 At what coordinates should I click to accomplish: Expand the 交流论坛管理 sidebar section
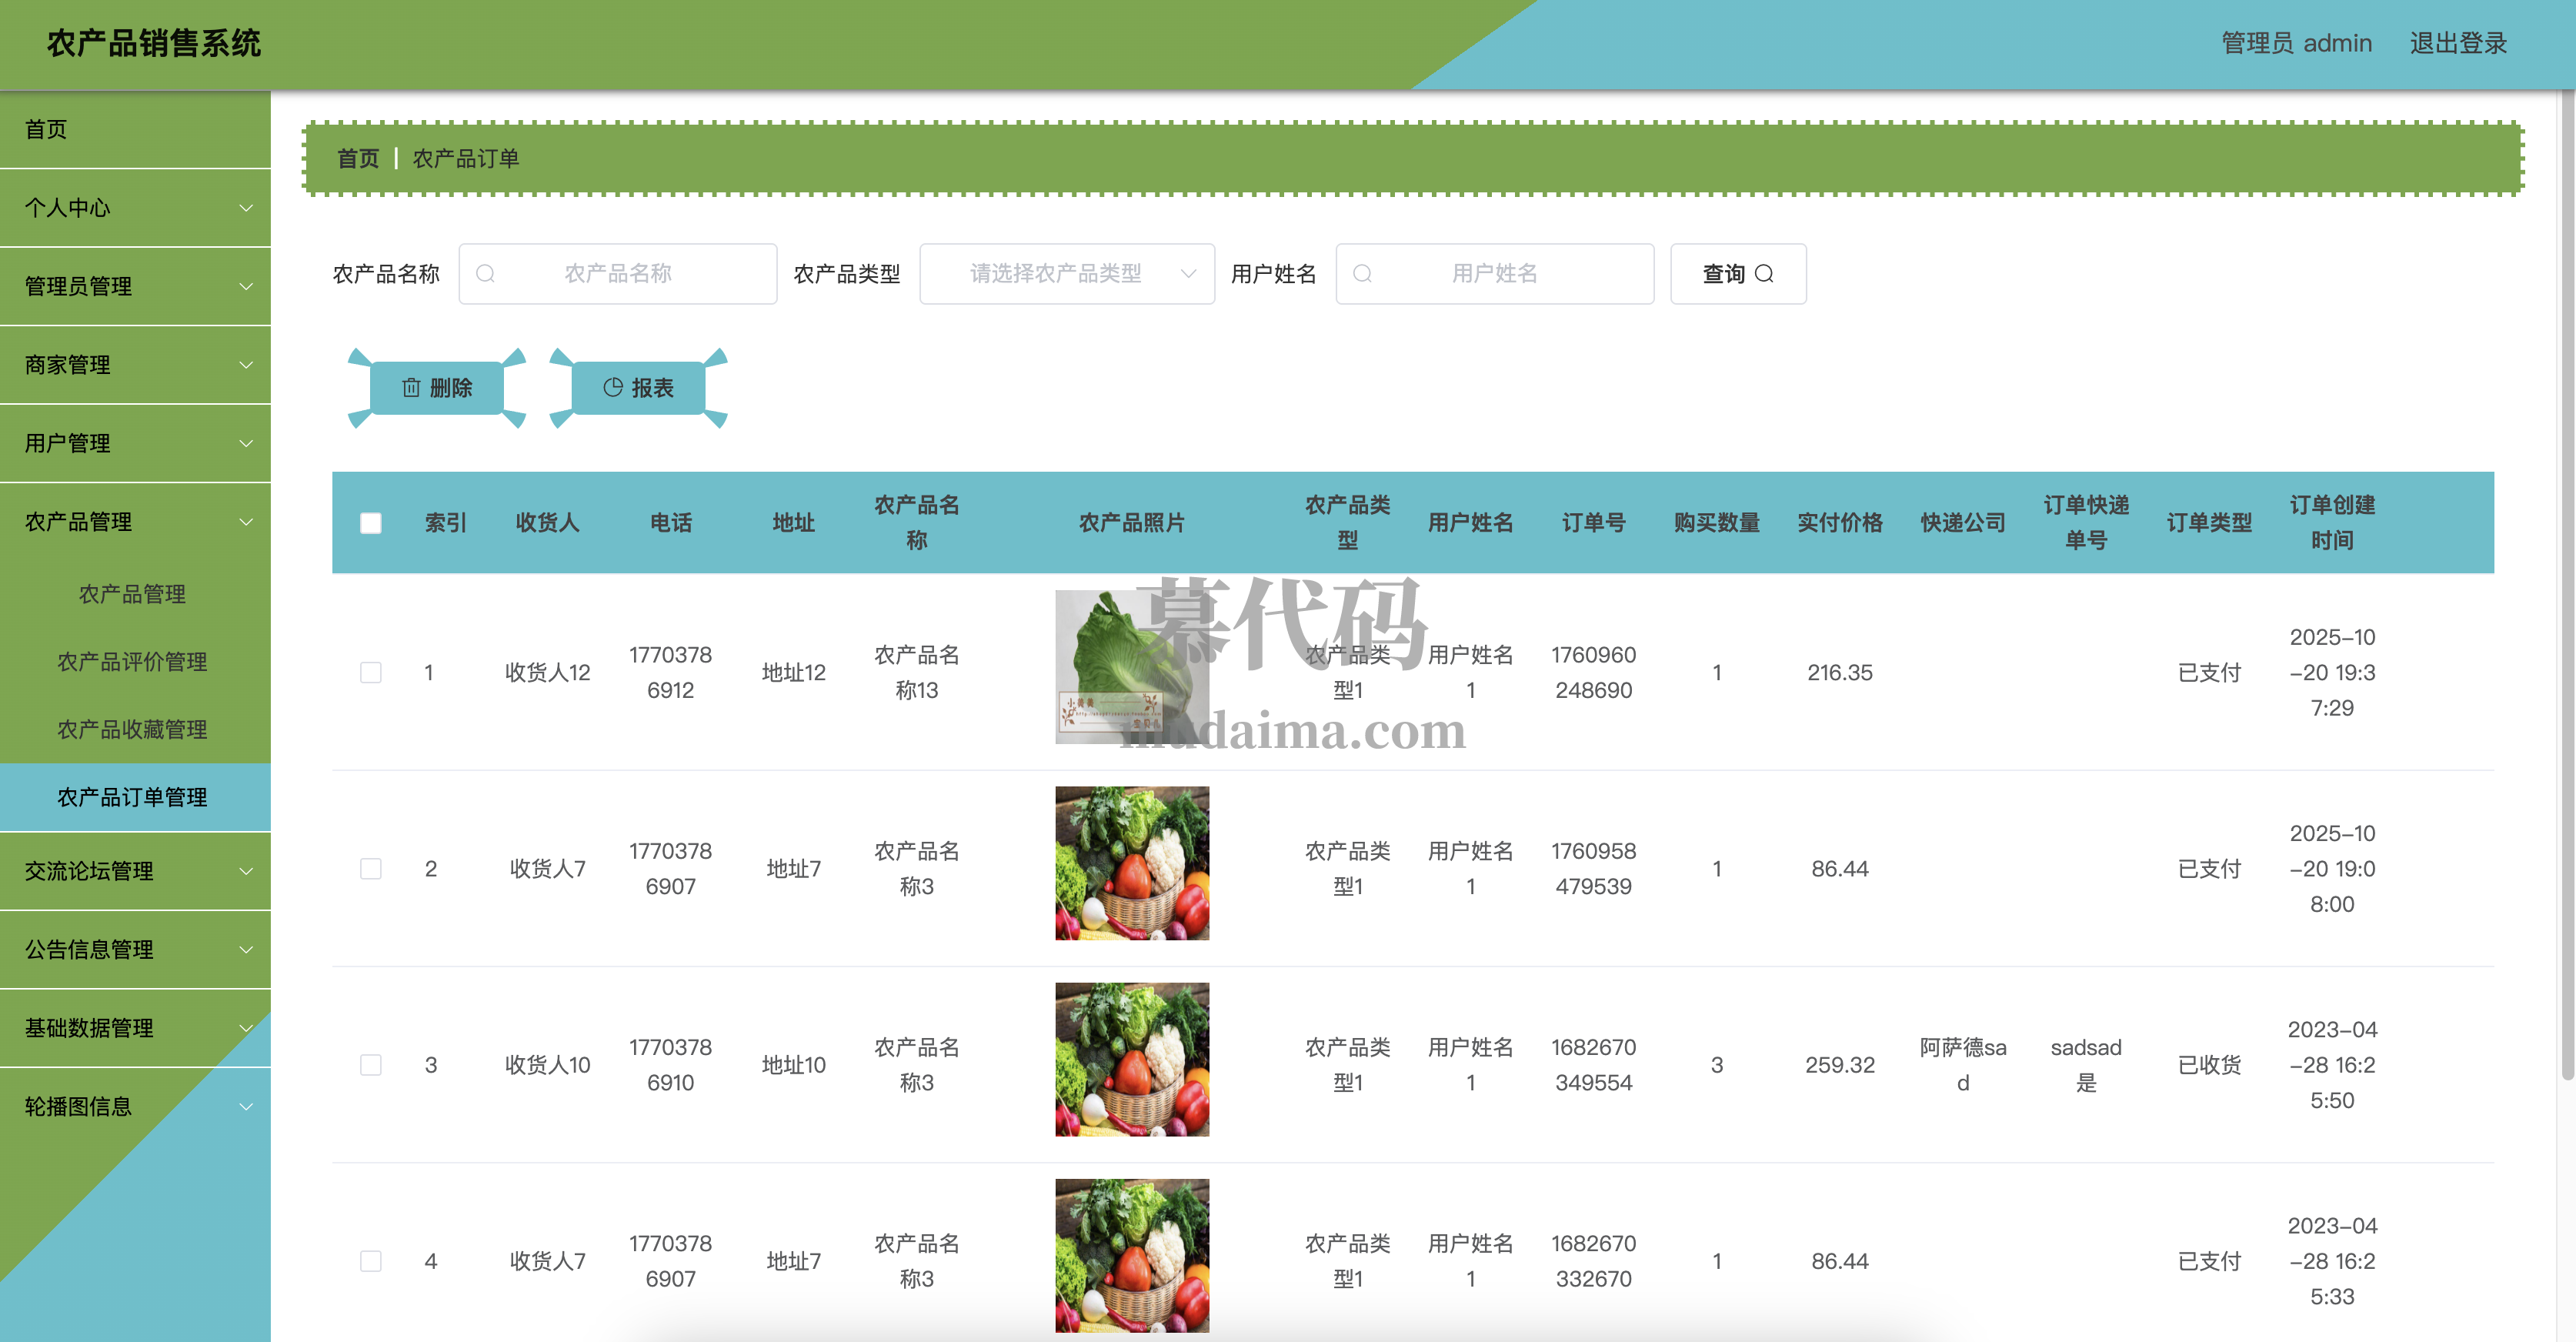click(135, 871)
